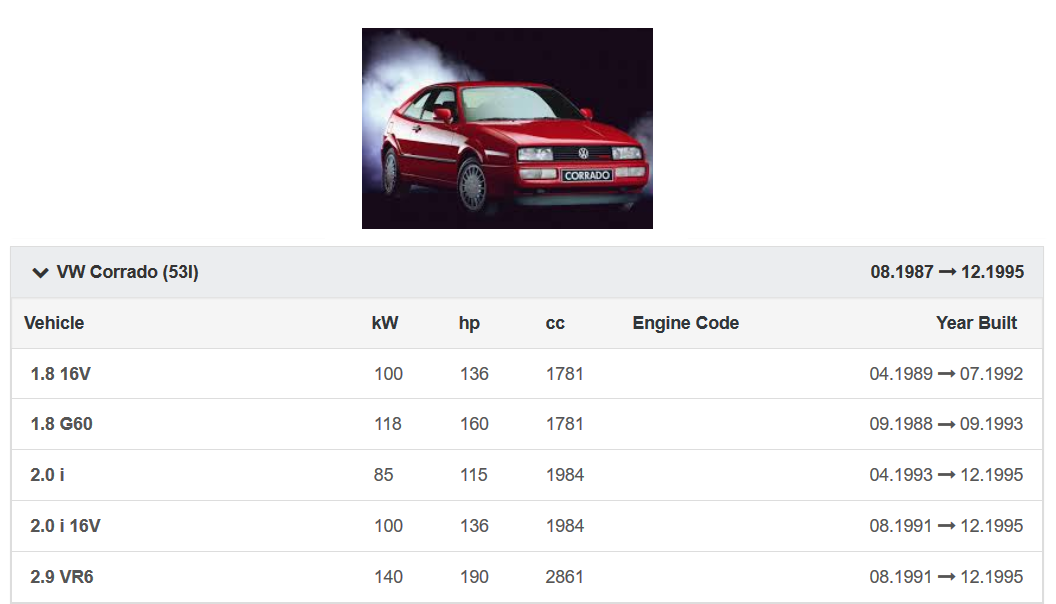This screenshot has width=1056, height=604.
Task: Click the VW Corrado (53I) section title
Action: tap(127, 272)
